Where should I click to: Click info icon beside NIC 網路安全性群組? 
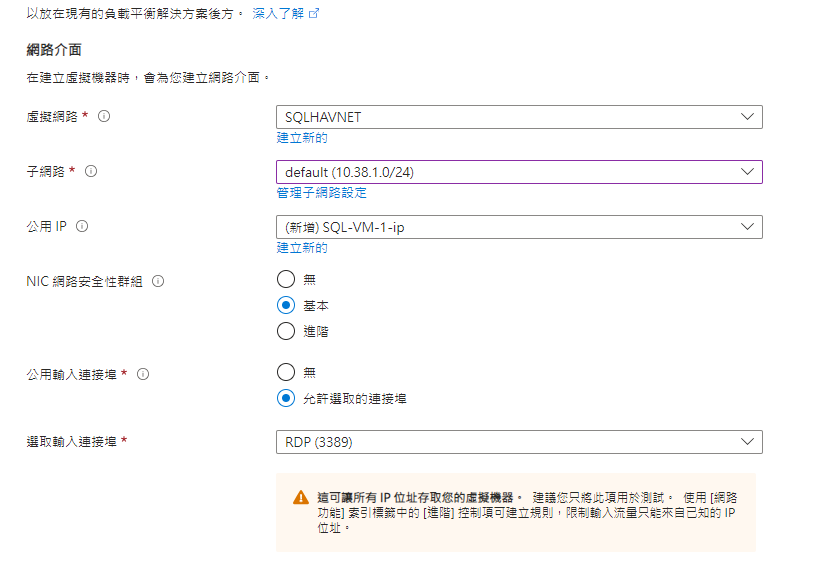pos(158,281)
